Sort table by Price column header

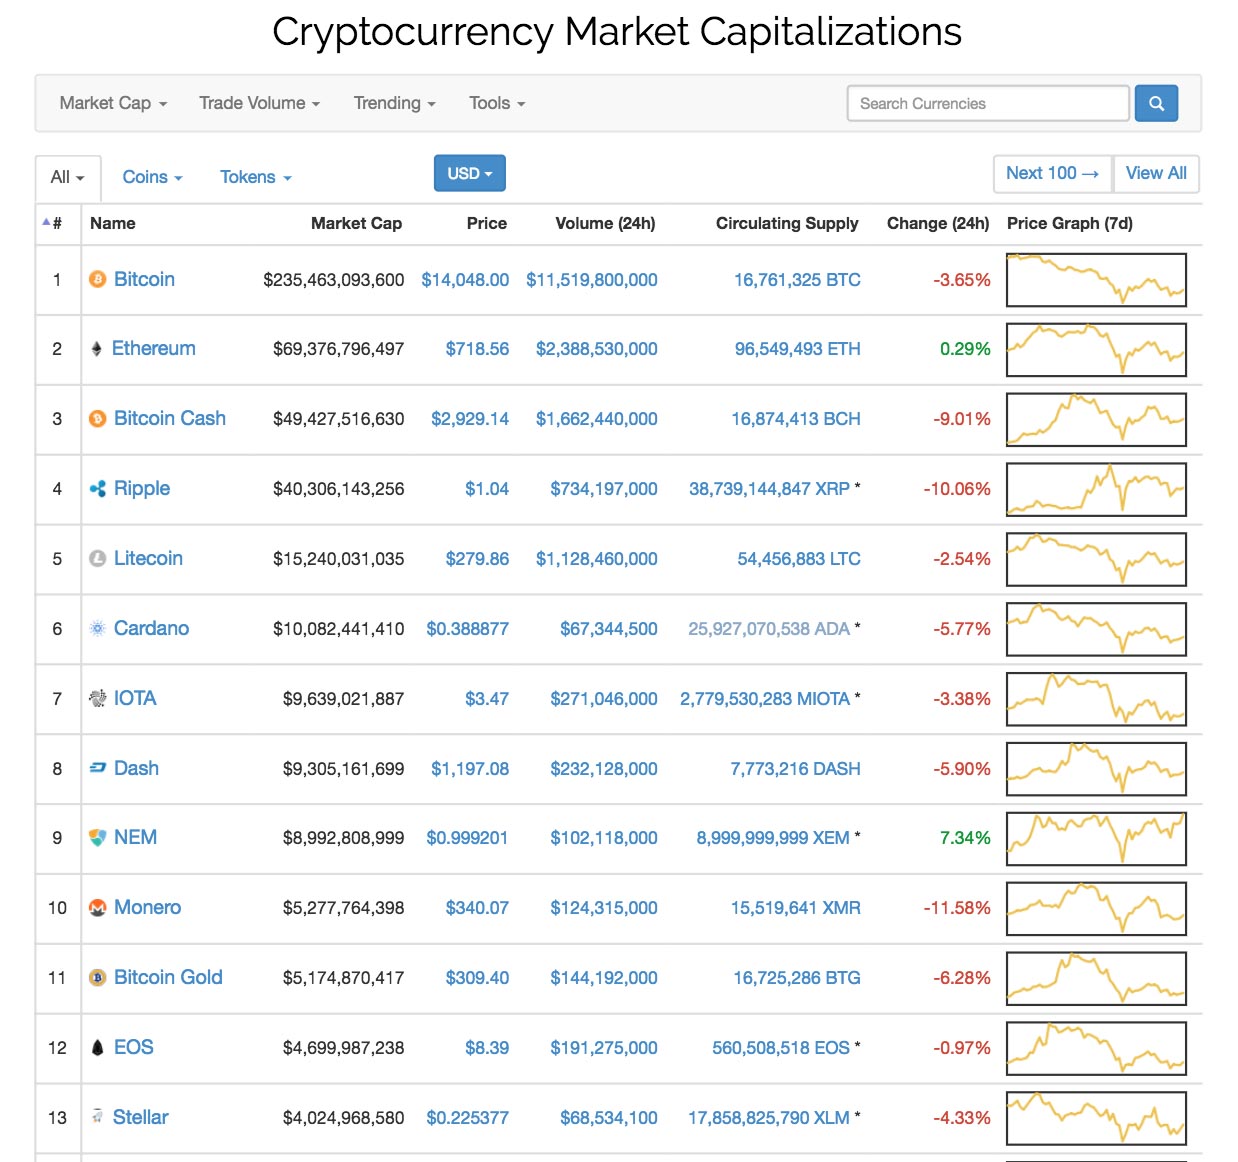click(487, 223)
